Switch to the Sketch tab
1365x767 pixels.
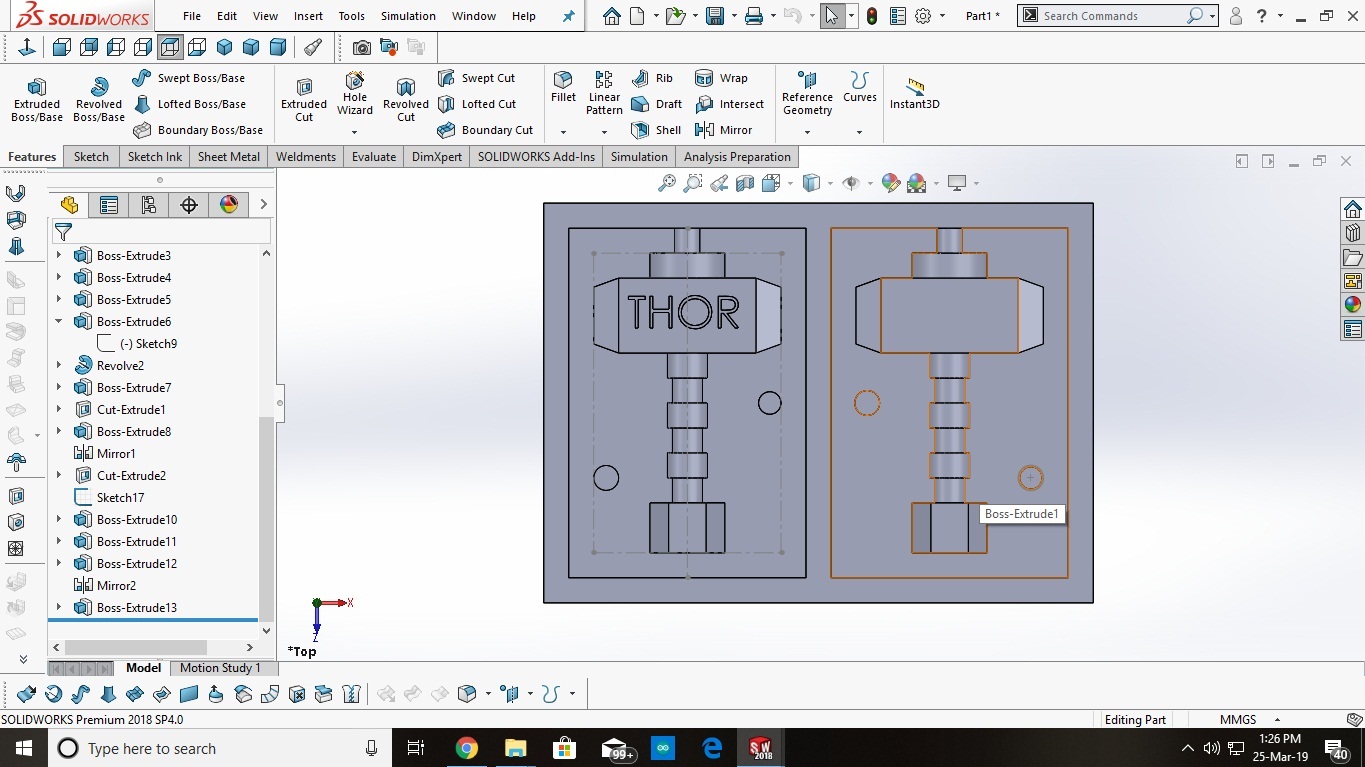91,157
